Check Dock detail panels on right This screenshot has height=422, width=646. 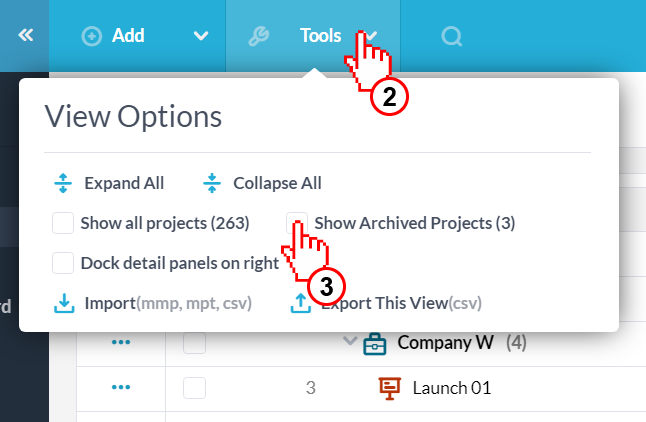63,263
